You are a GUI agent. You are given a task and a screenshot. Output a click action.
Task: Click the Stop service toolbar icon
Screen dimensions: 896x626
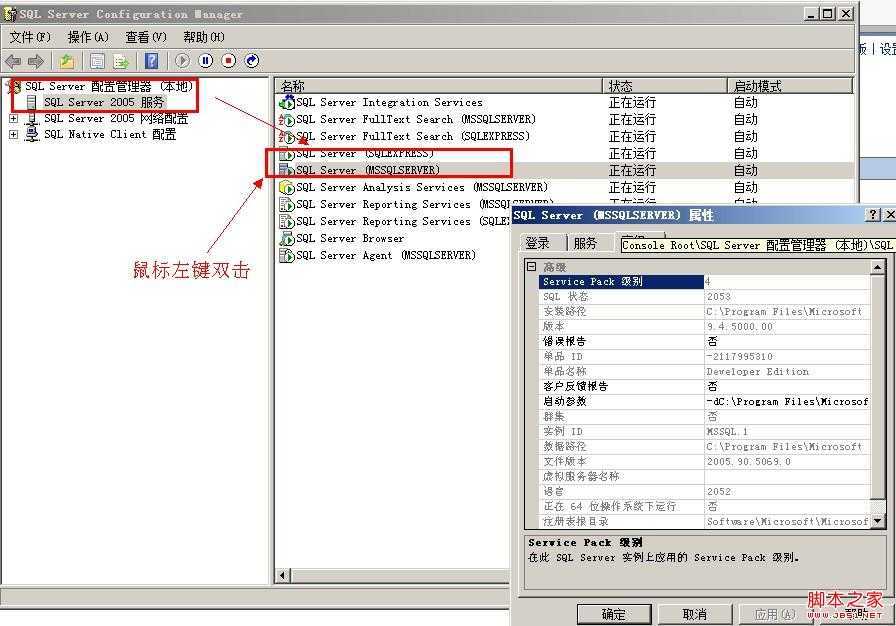pos(229,61)
